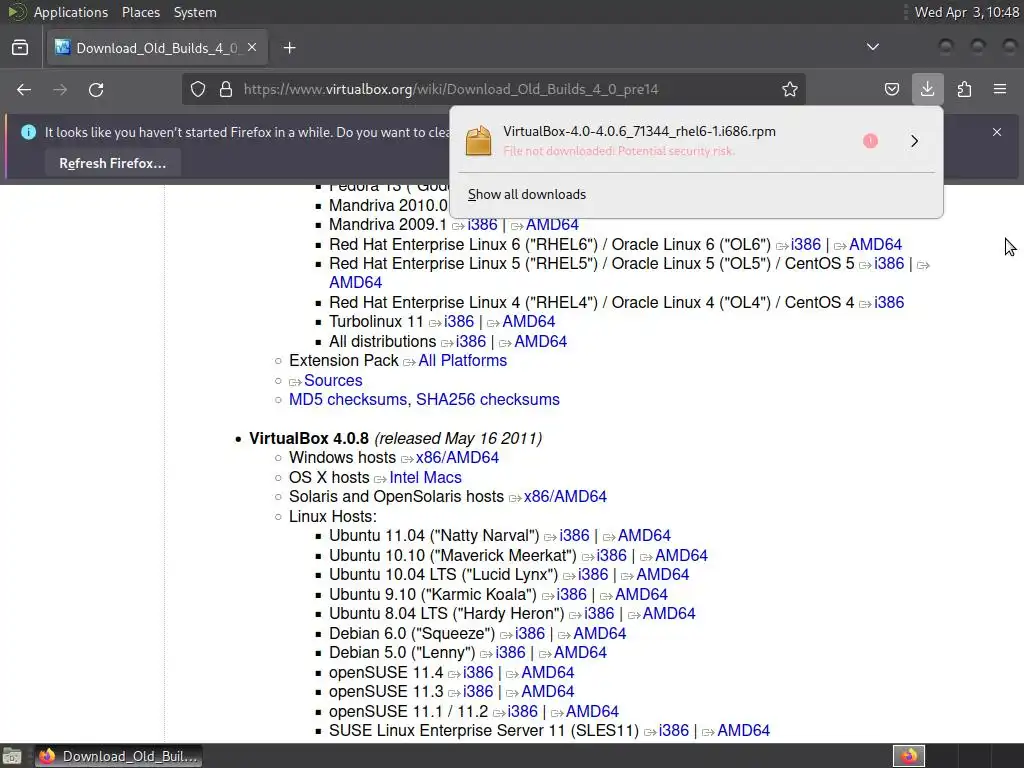
Task: Download Turbolinux 11 i386 package
Action: [458, 321]
